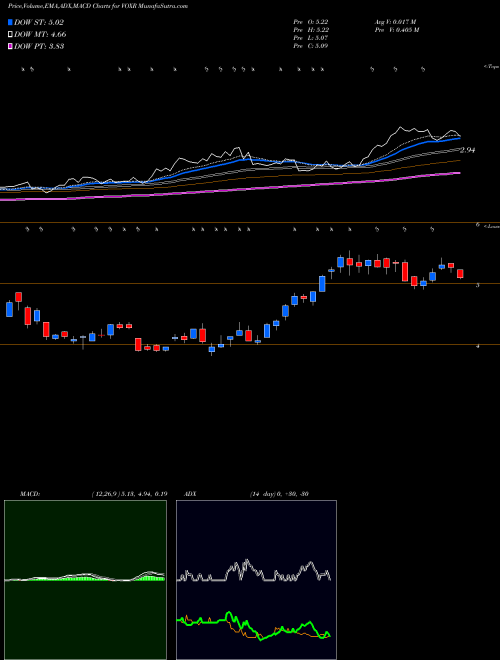Screen dimensions: 500x660
Task: Click the 'Avg V: 0.017 M' volume text
Action: (395, 22)
